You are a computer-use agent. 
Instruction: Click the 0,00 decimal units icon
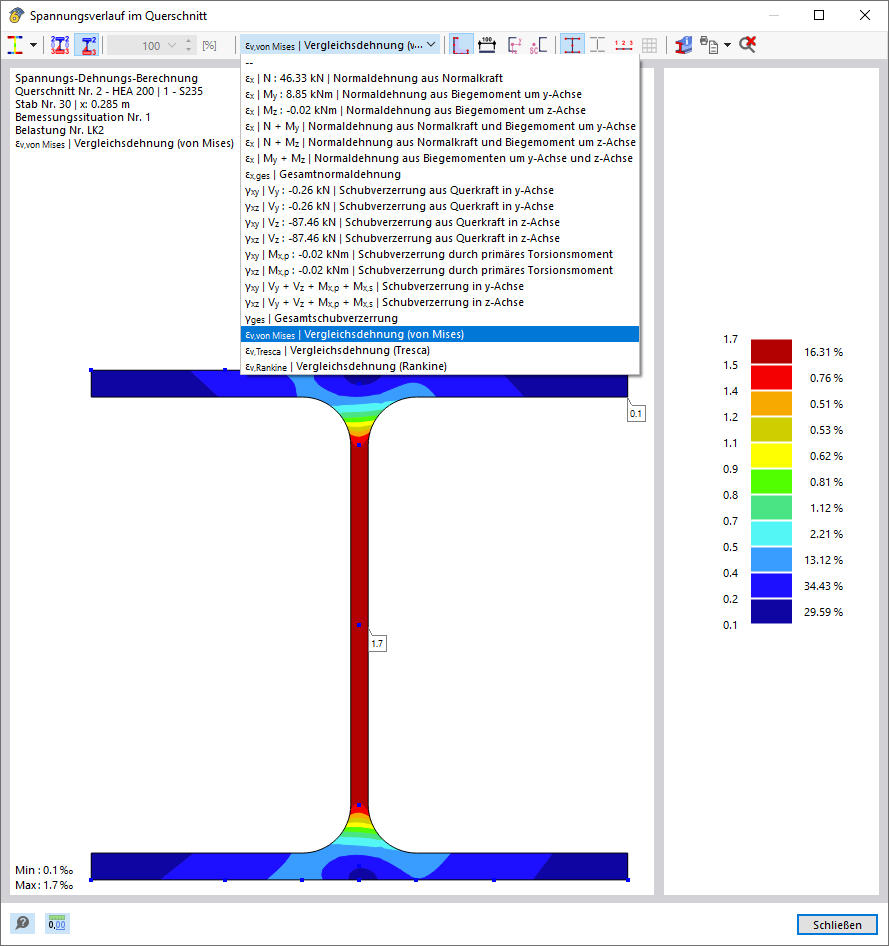click(57, 923)
